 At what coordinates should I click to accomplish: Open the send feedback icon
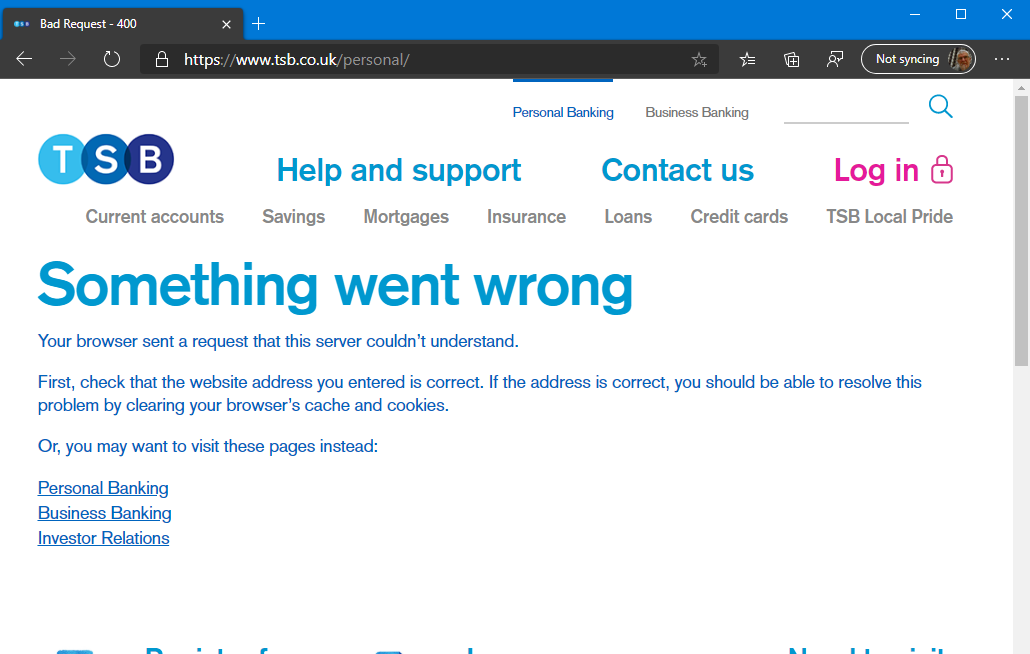[x=835, y=59]
